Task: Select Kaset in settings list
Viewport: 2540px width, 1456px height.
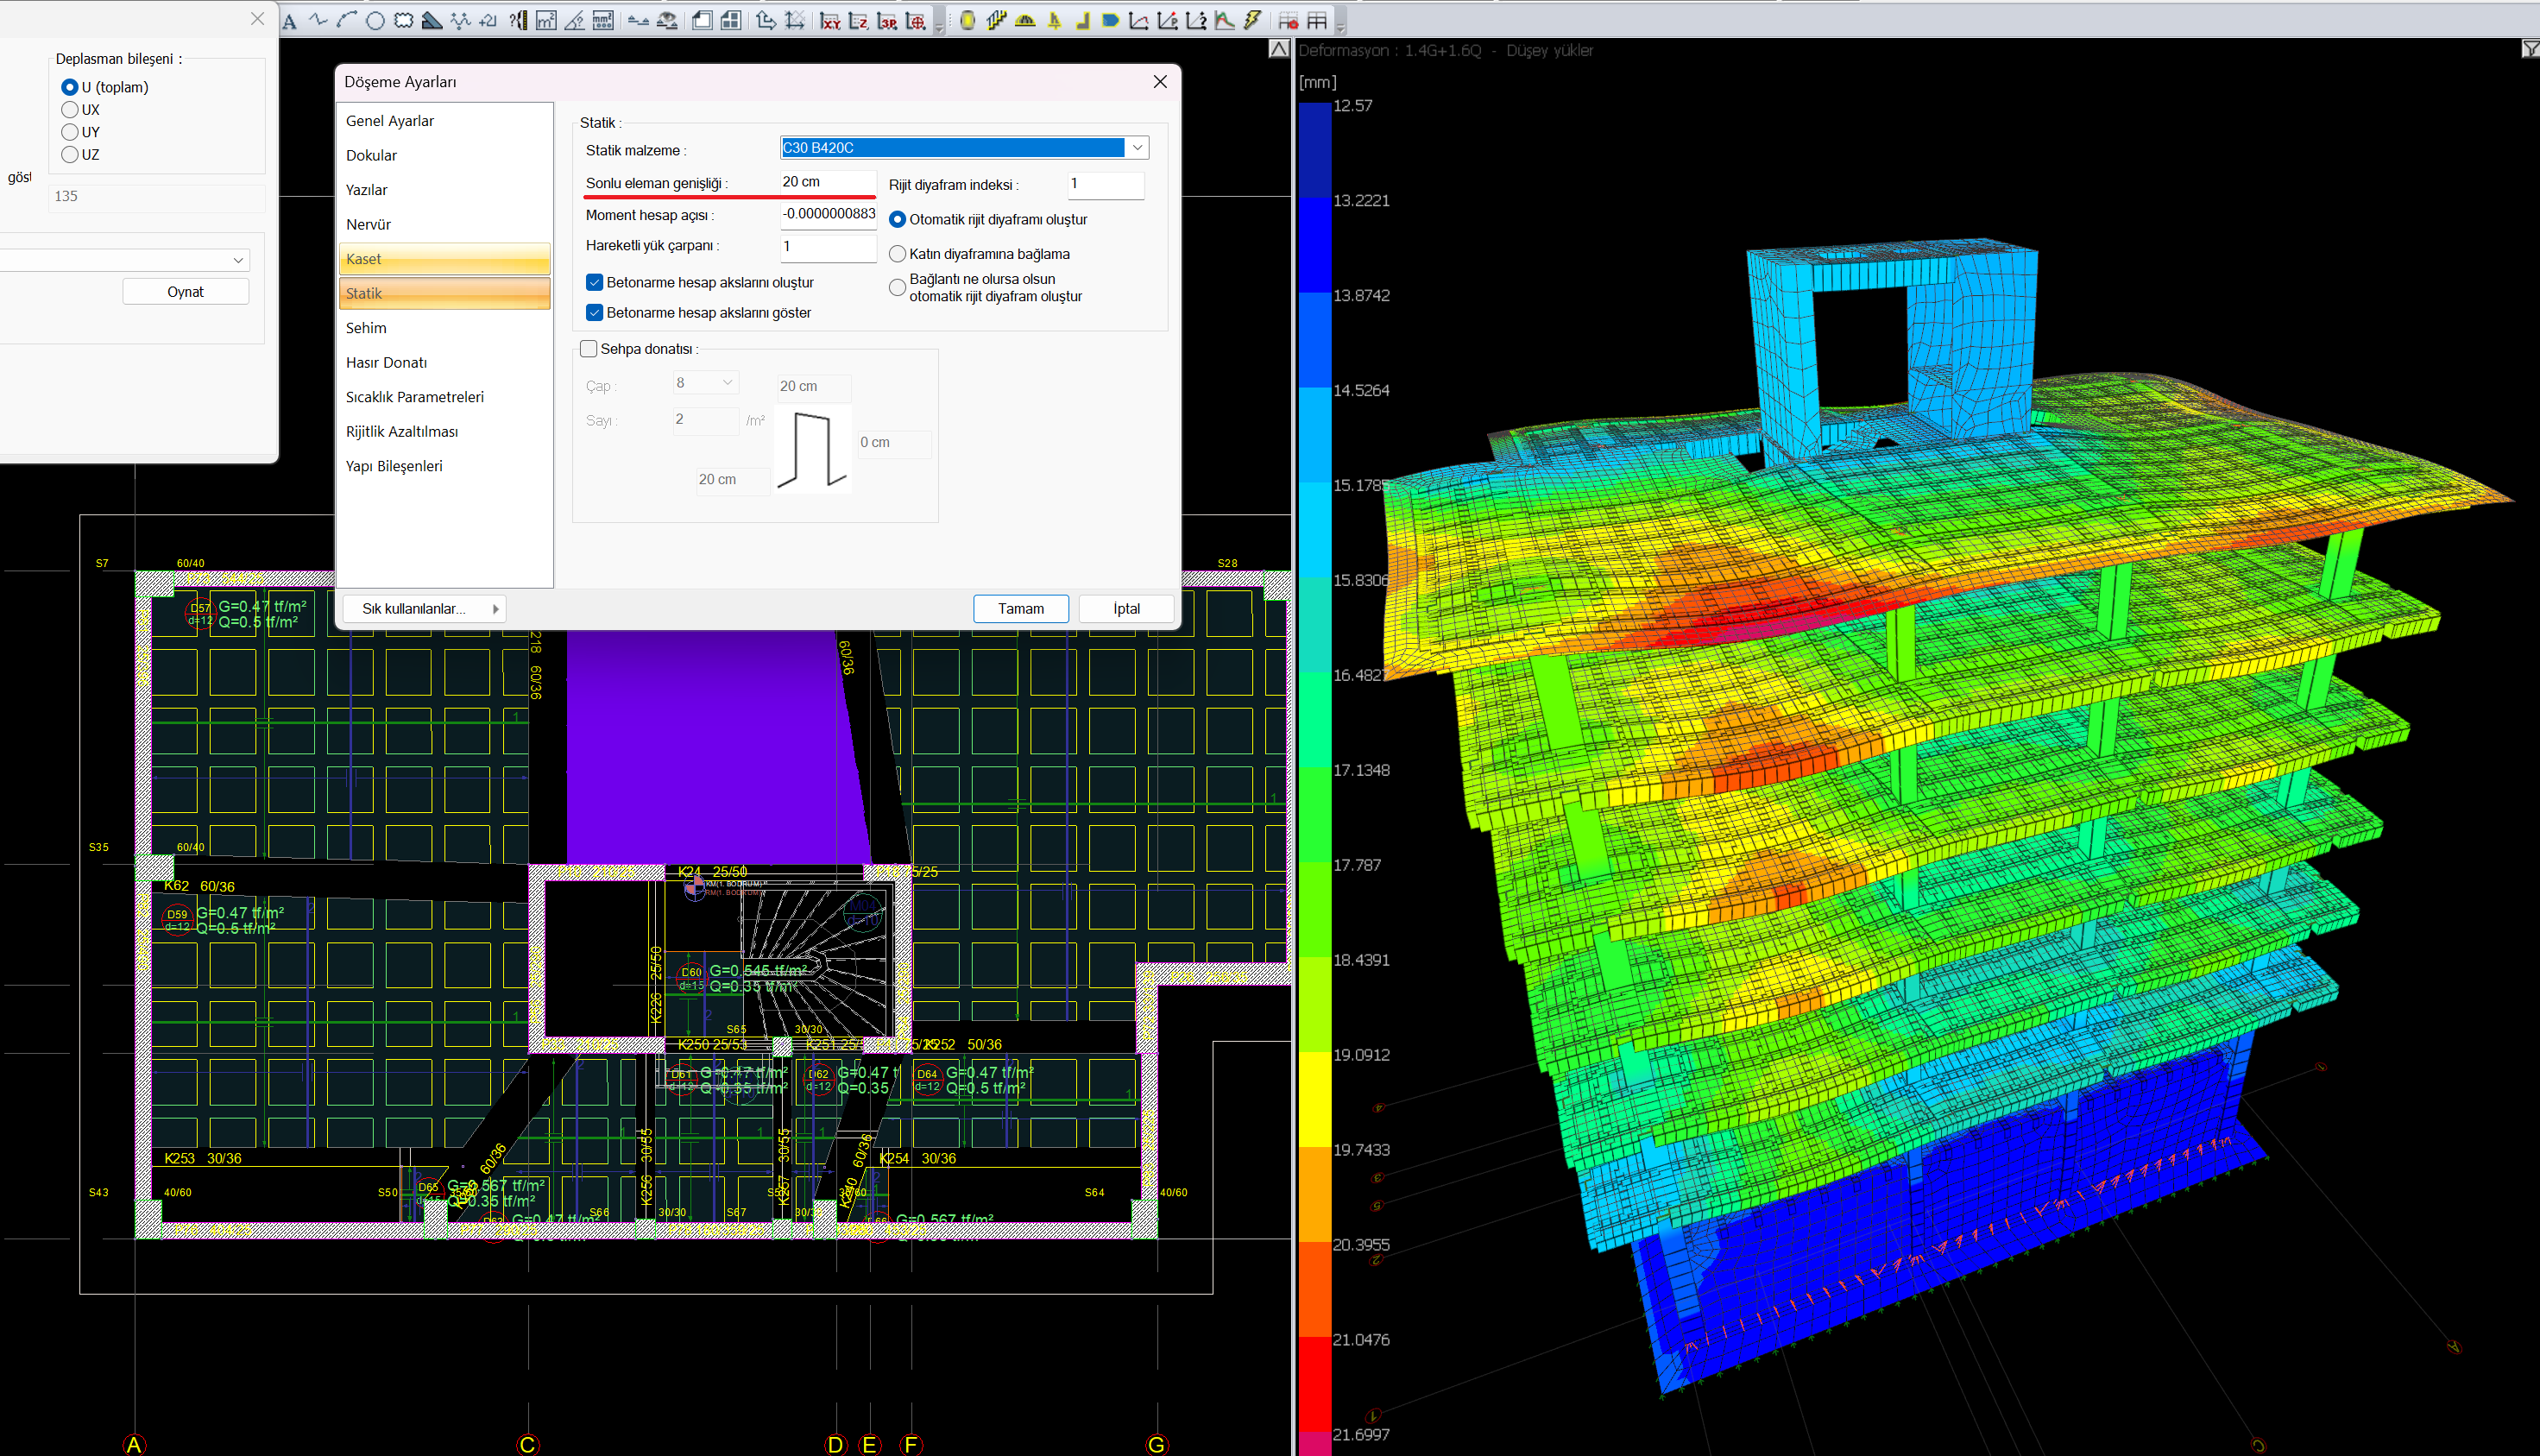Action: point(444,259)
